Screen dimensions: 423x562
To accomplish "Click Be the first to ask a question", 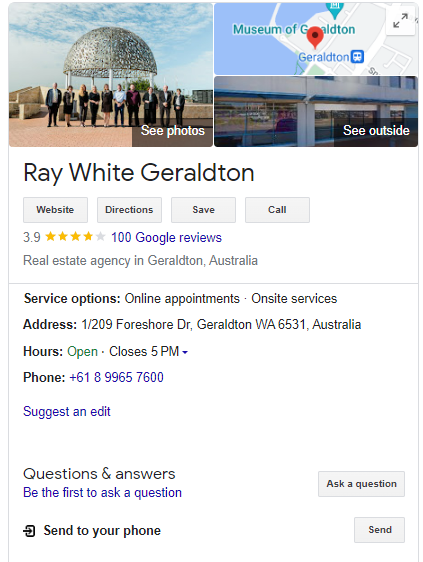I will [x=103, y=492].
